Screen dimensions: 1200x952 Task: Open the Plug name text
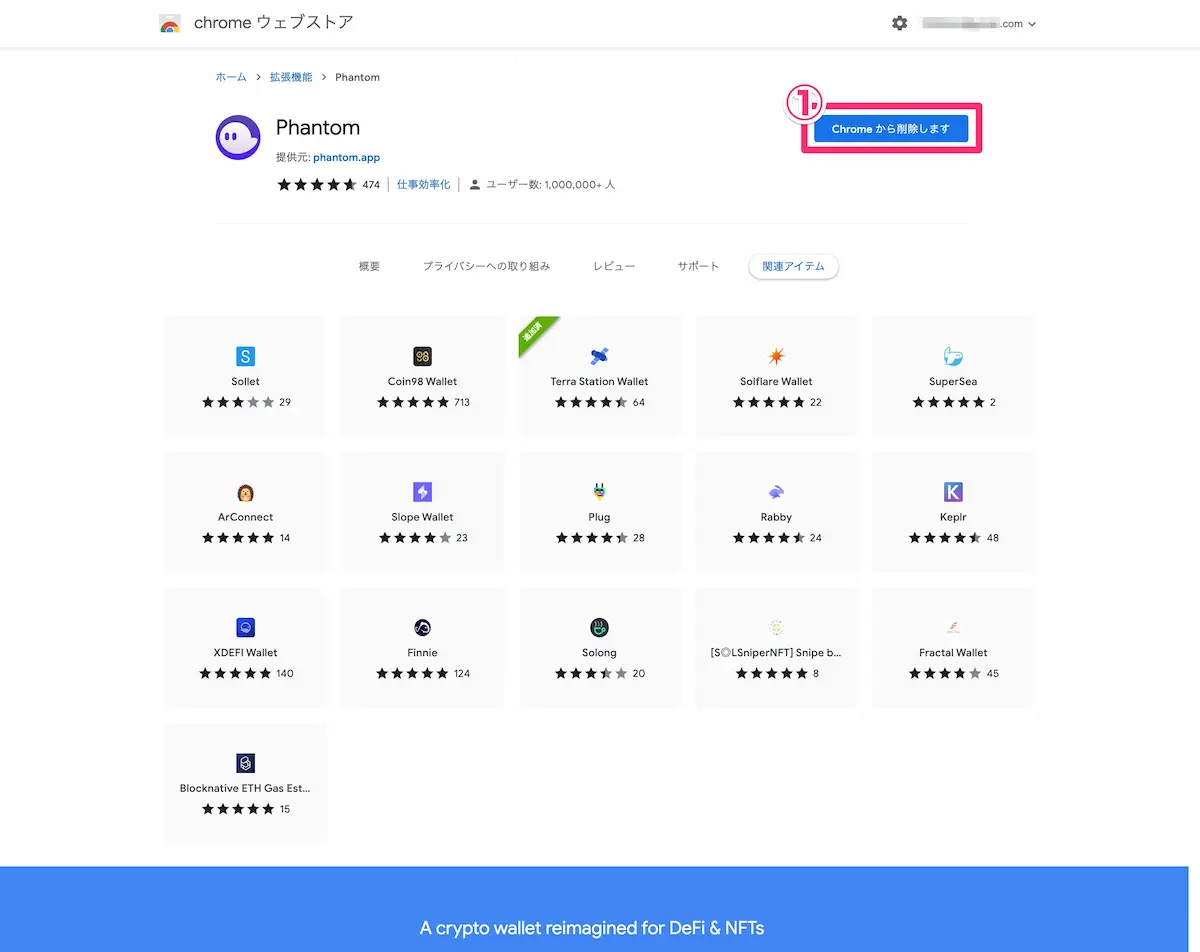[x=599, y=517]
